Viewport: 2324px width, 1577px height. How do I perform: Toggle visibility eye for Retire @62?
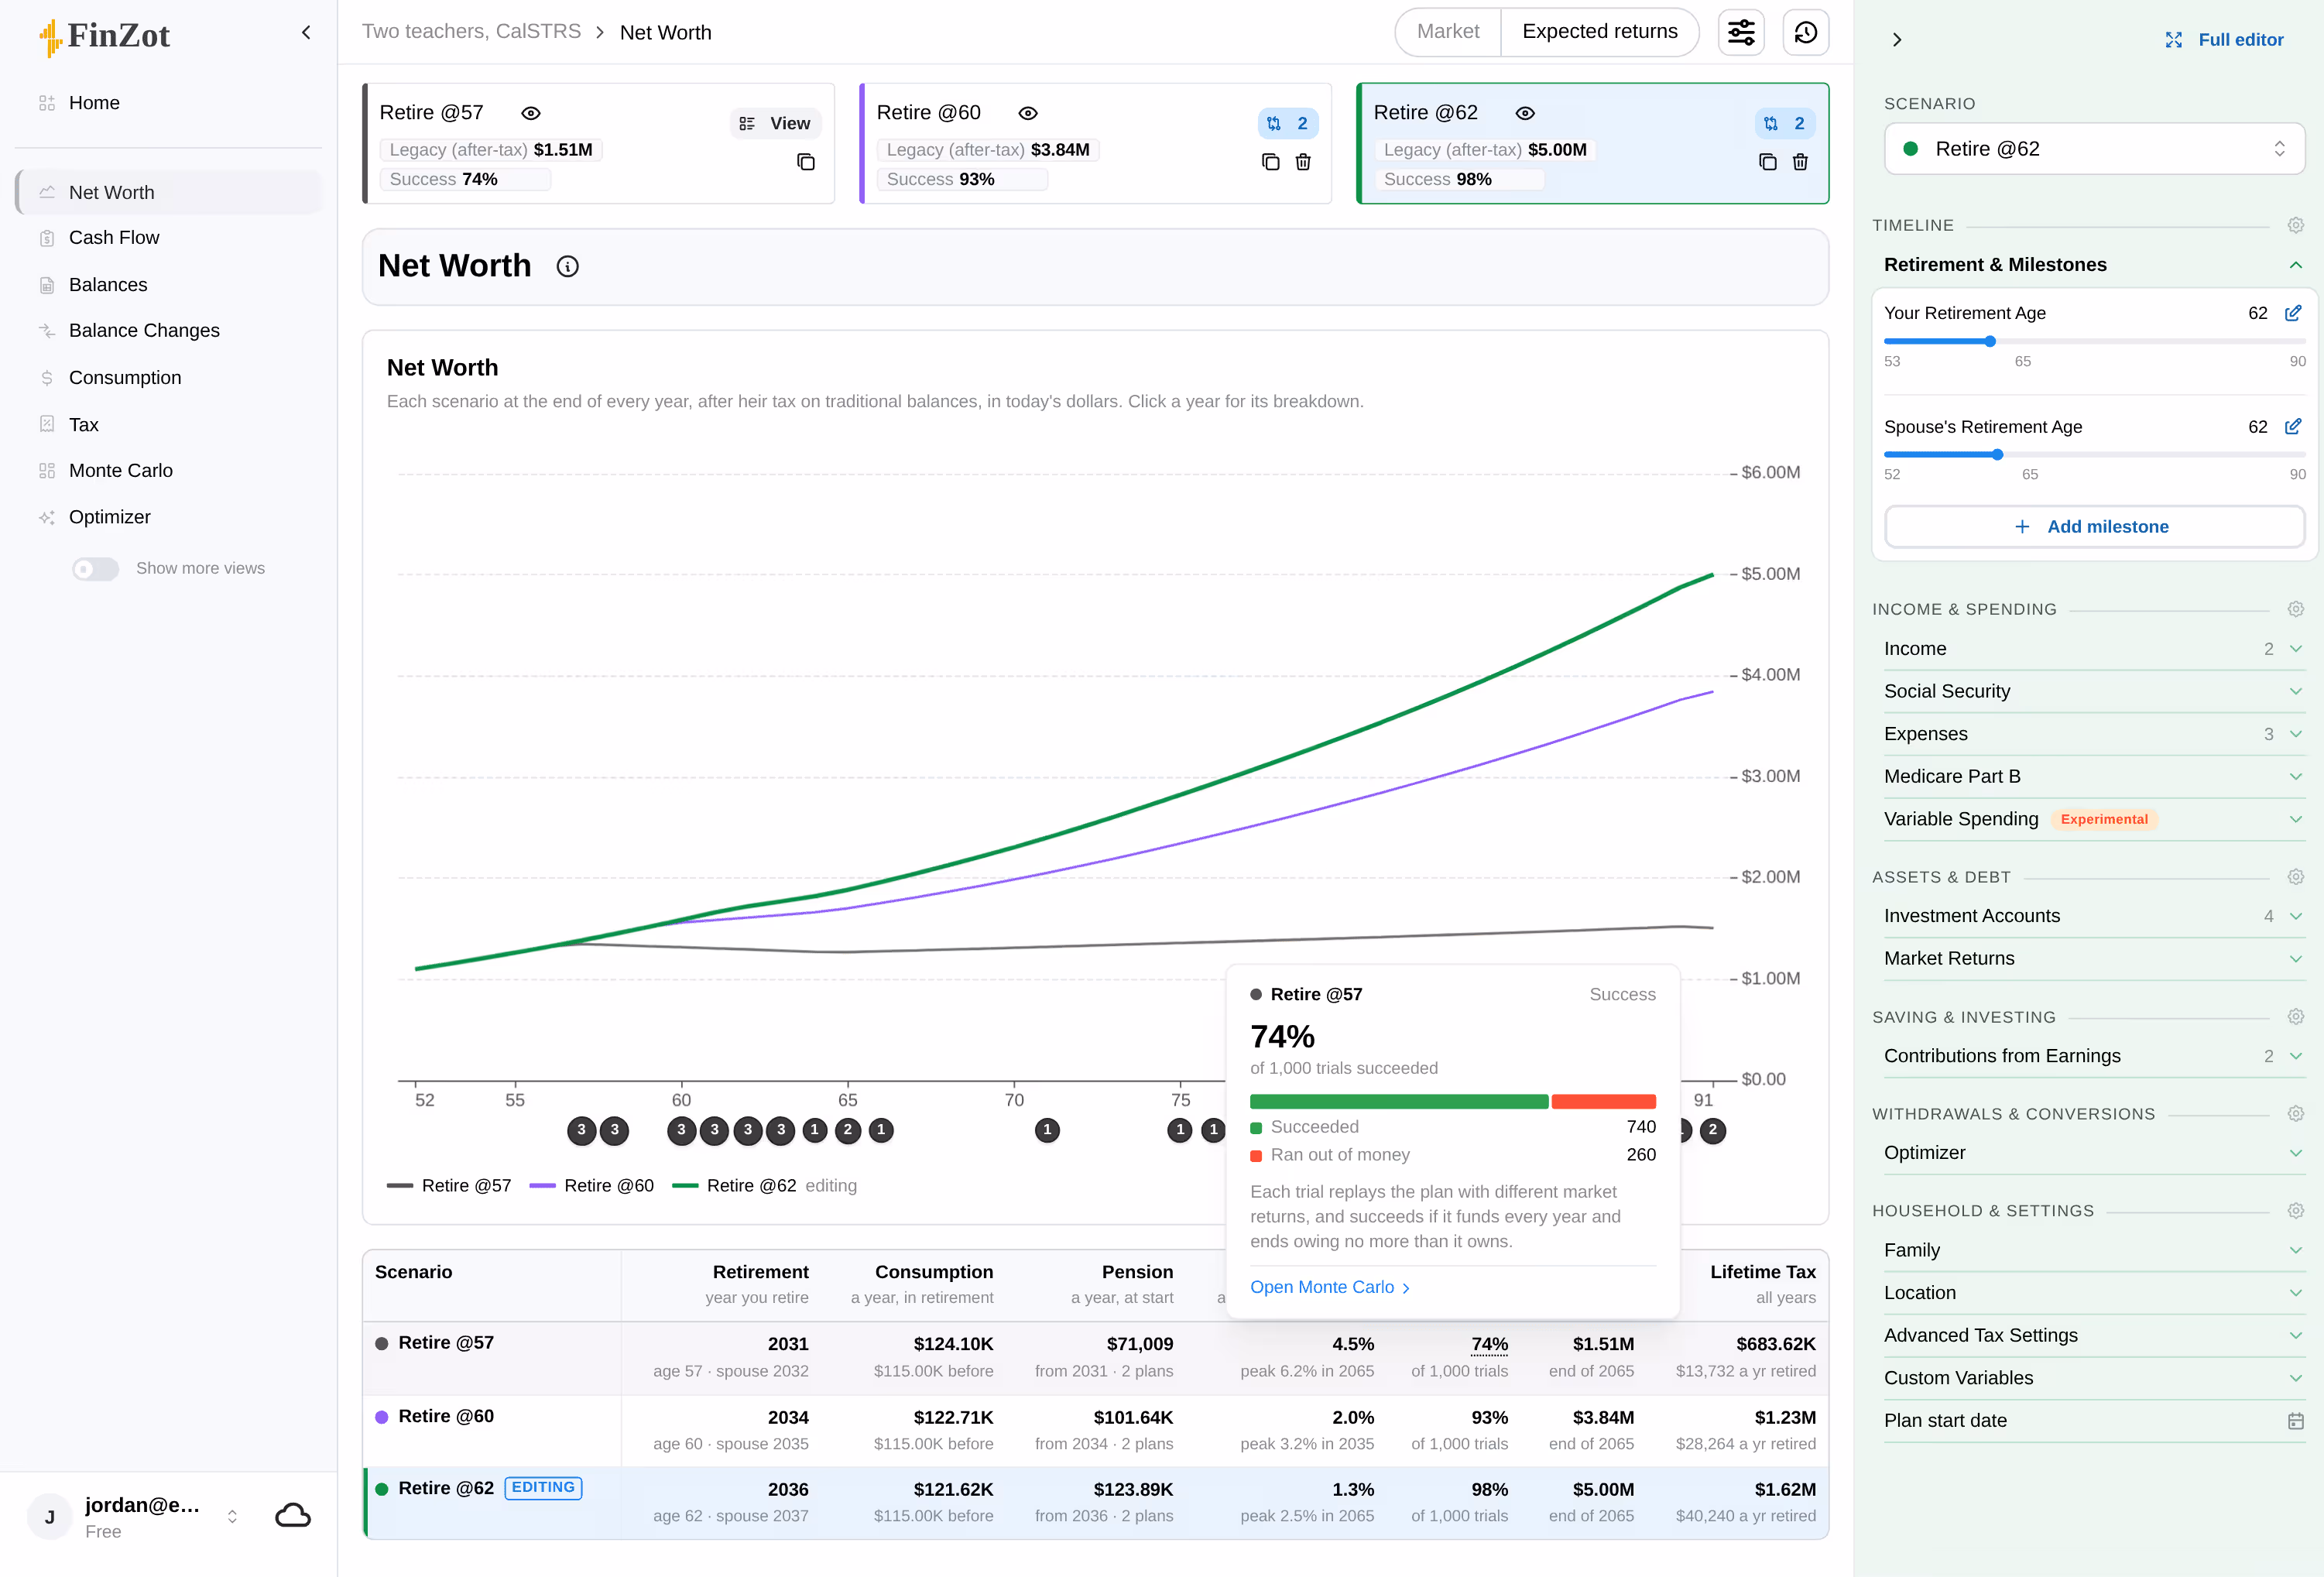pyautogui.click(x=1525, y=113)
